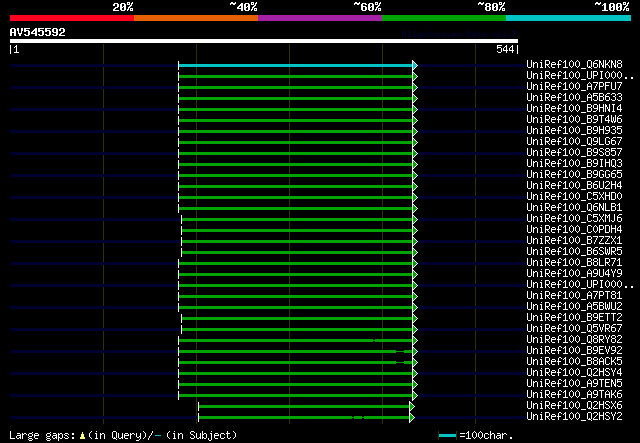Click the UniRef100_Q8RY82 label
This screenshot has width=640, height=443.
coord(574,340)
